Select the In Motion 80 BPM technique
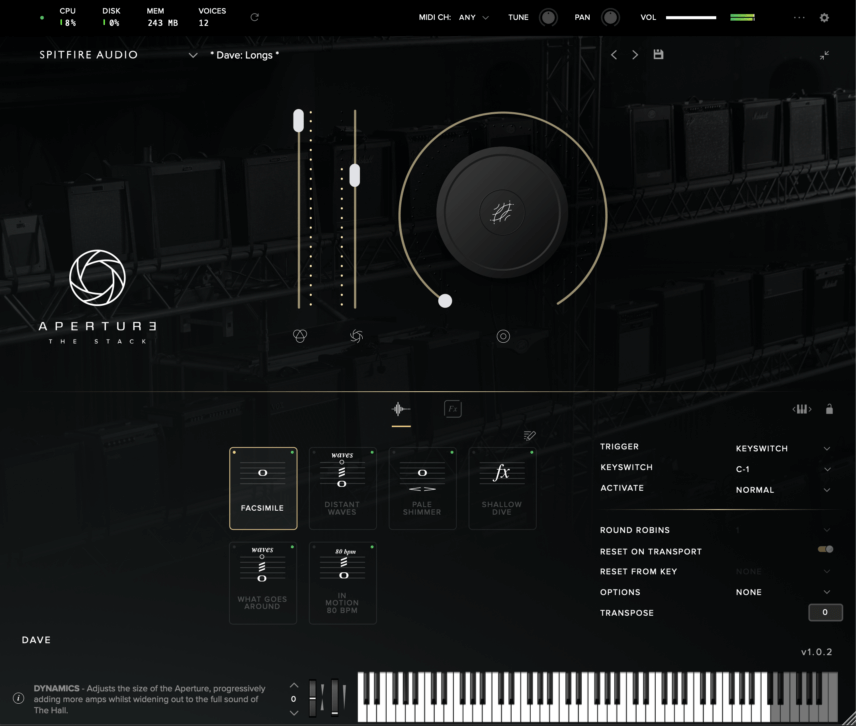 [x=342, y=582]
